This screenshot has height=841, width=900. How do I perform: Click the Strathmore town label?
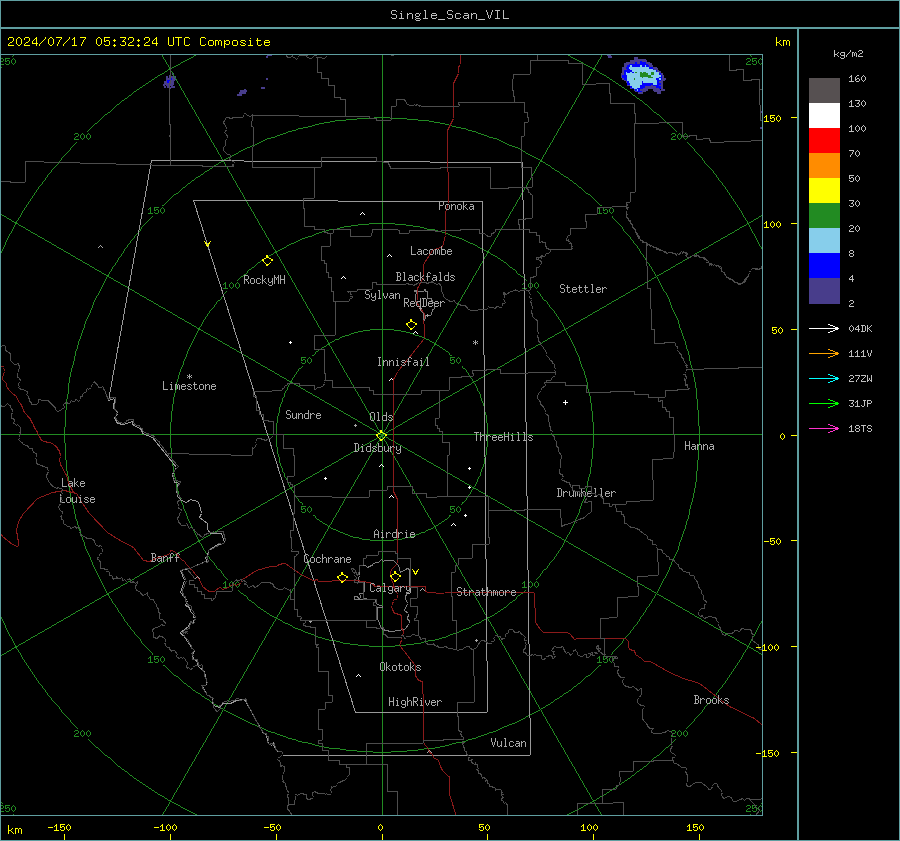point(486,592)
